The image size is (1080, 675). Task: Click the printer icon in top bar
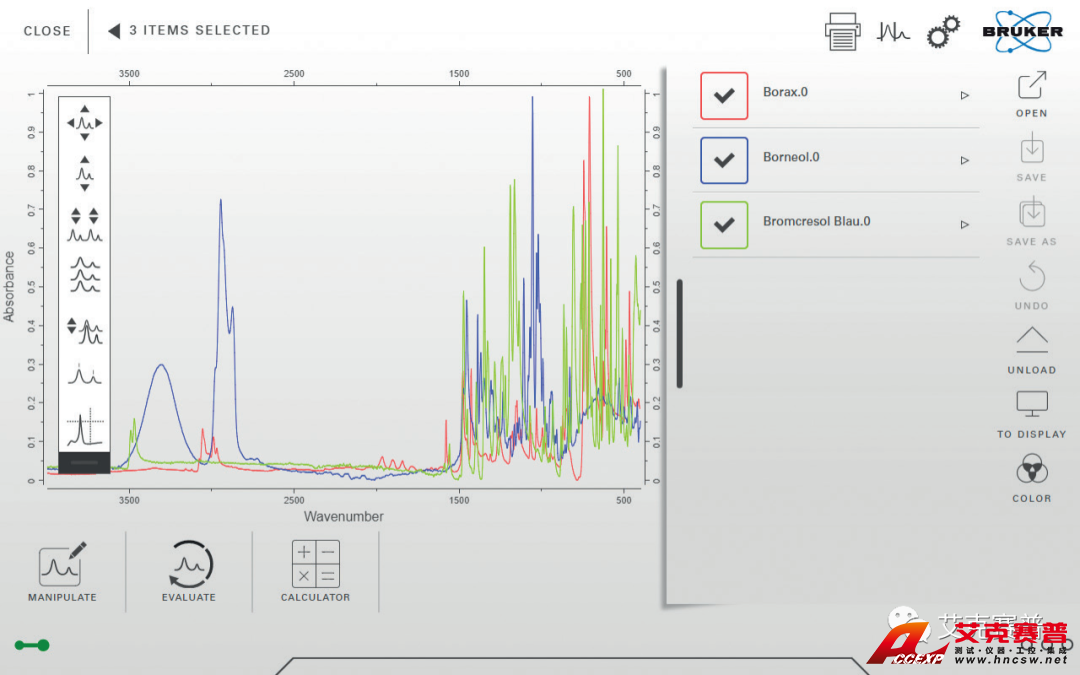[x=842, y=32]
